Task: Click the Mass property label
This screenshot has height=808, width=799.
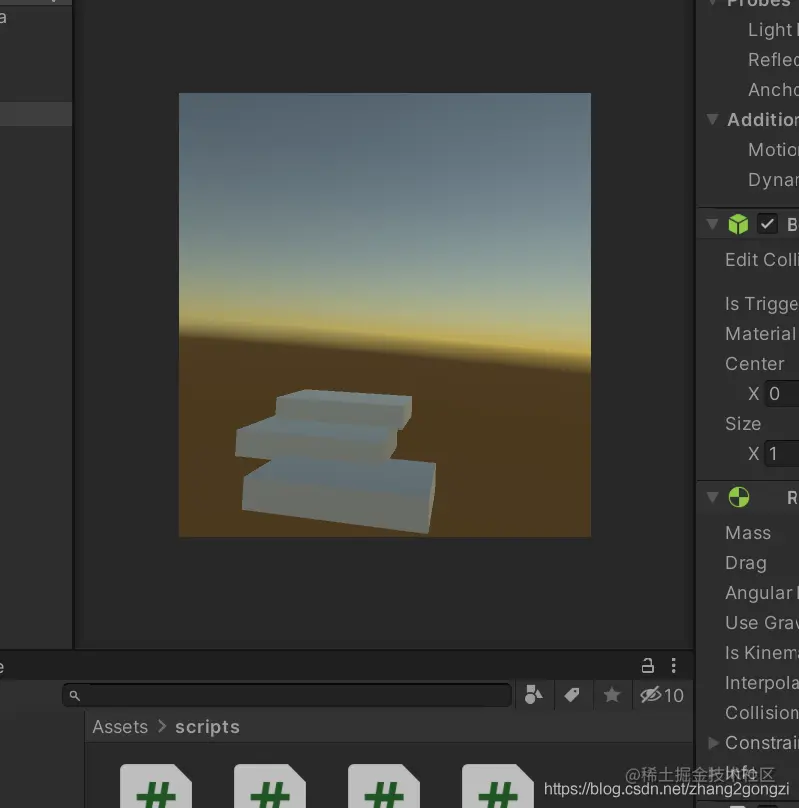Action: coord(748,533)
